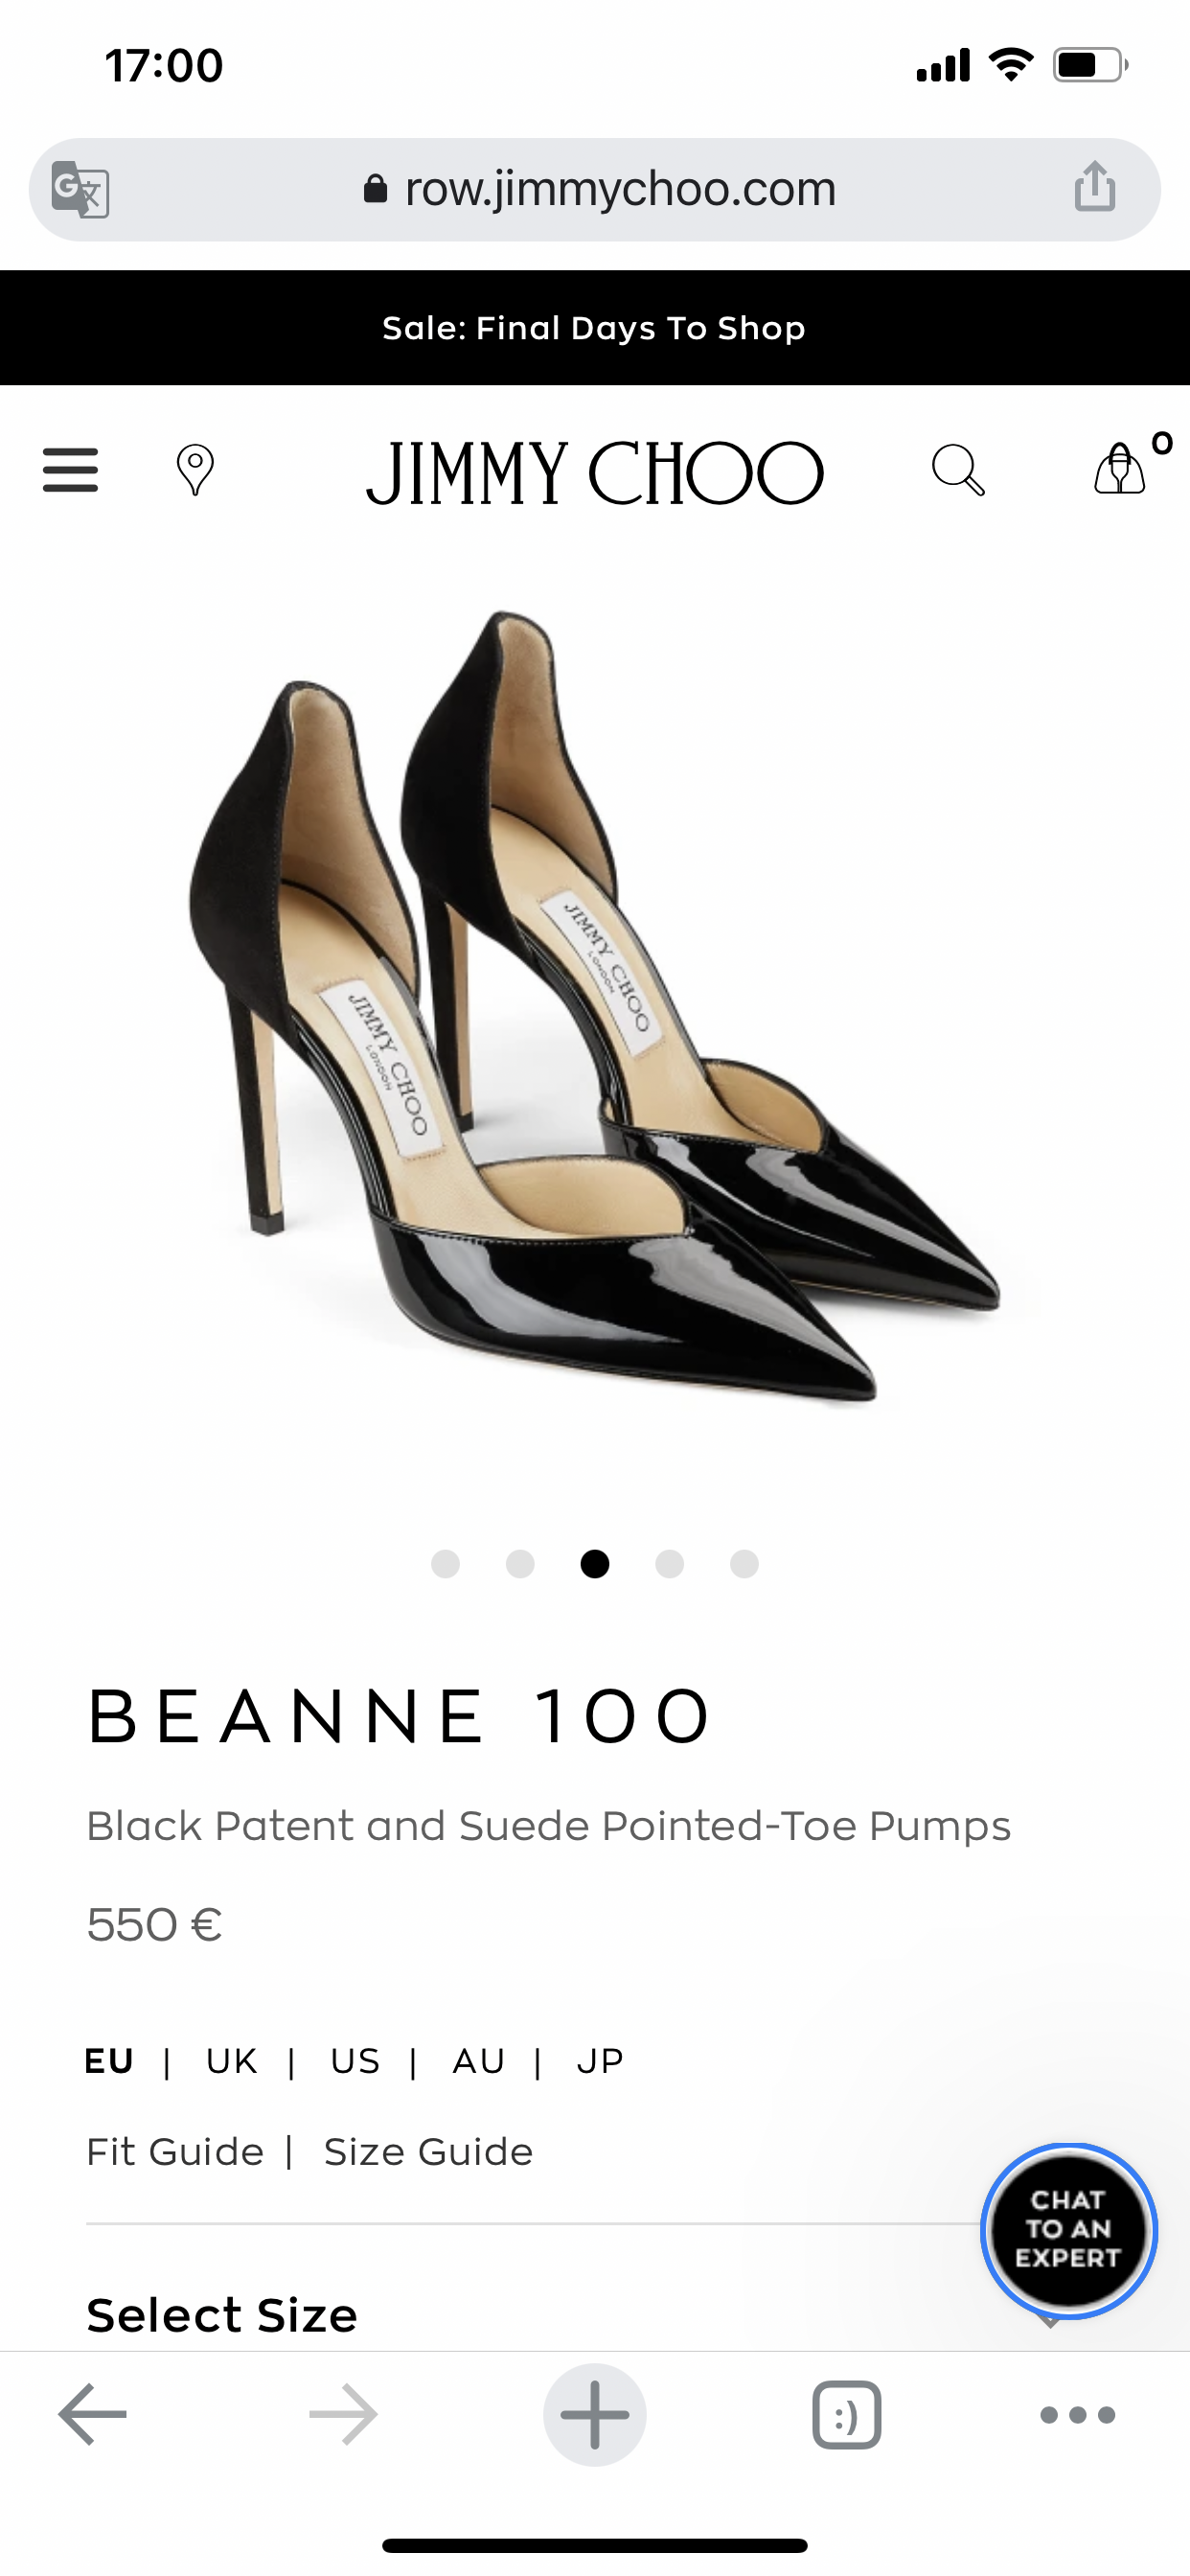Select the fifth image carousel dot
Image resolution: width=1190 pixels, height=2576 pixels.
pos(744,1563)
